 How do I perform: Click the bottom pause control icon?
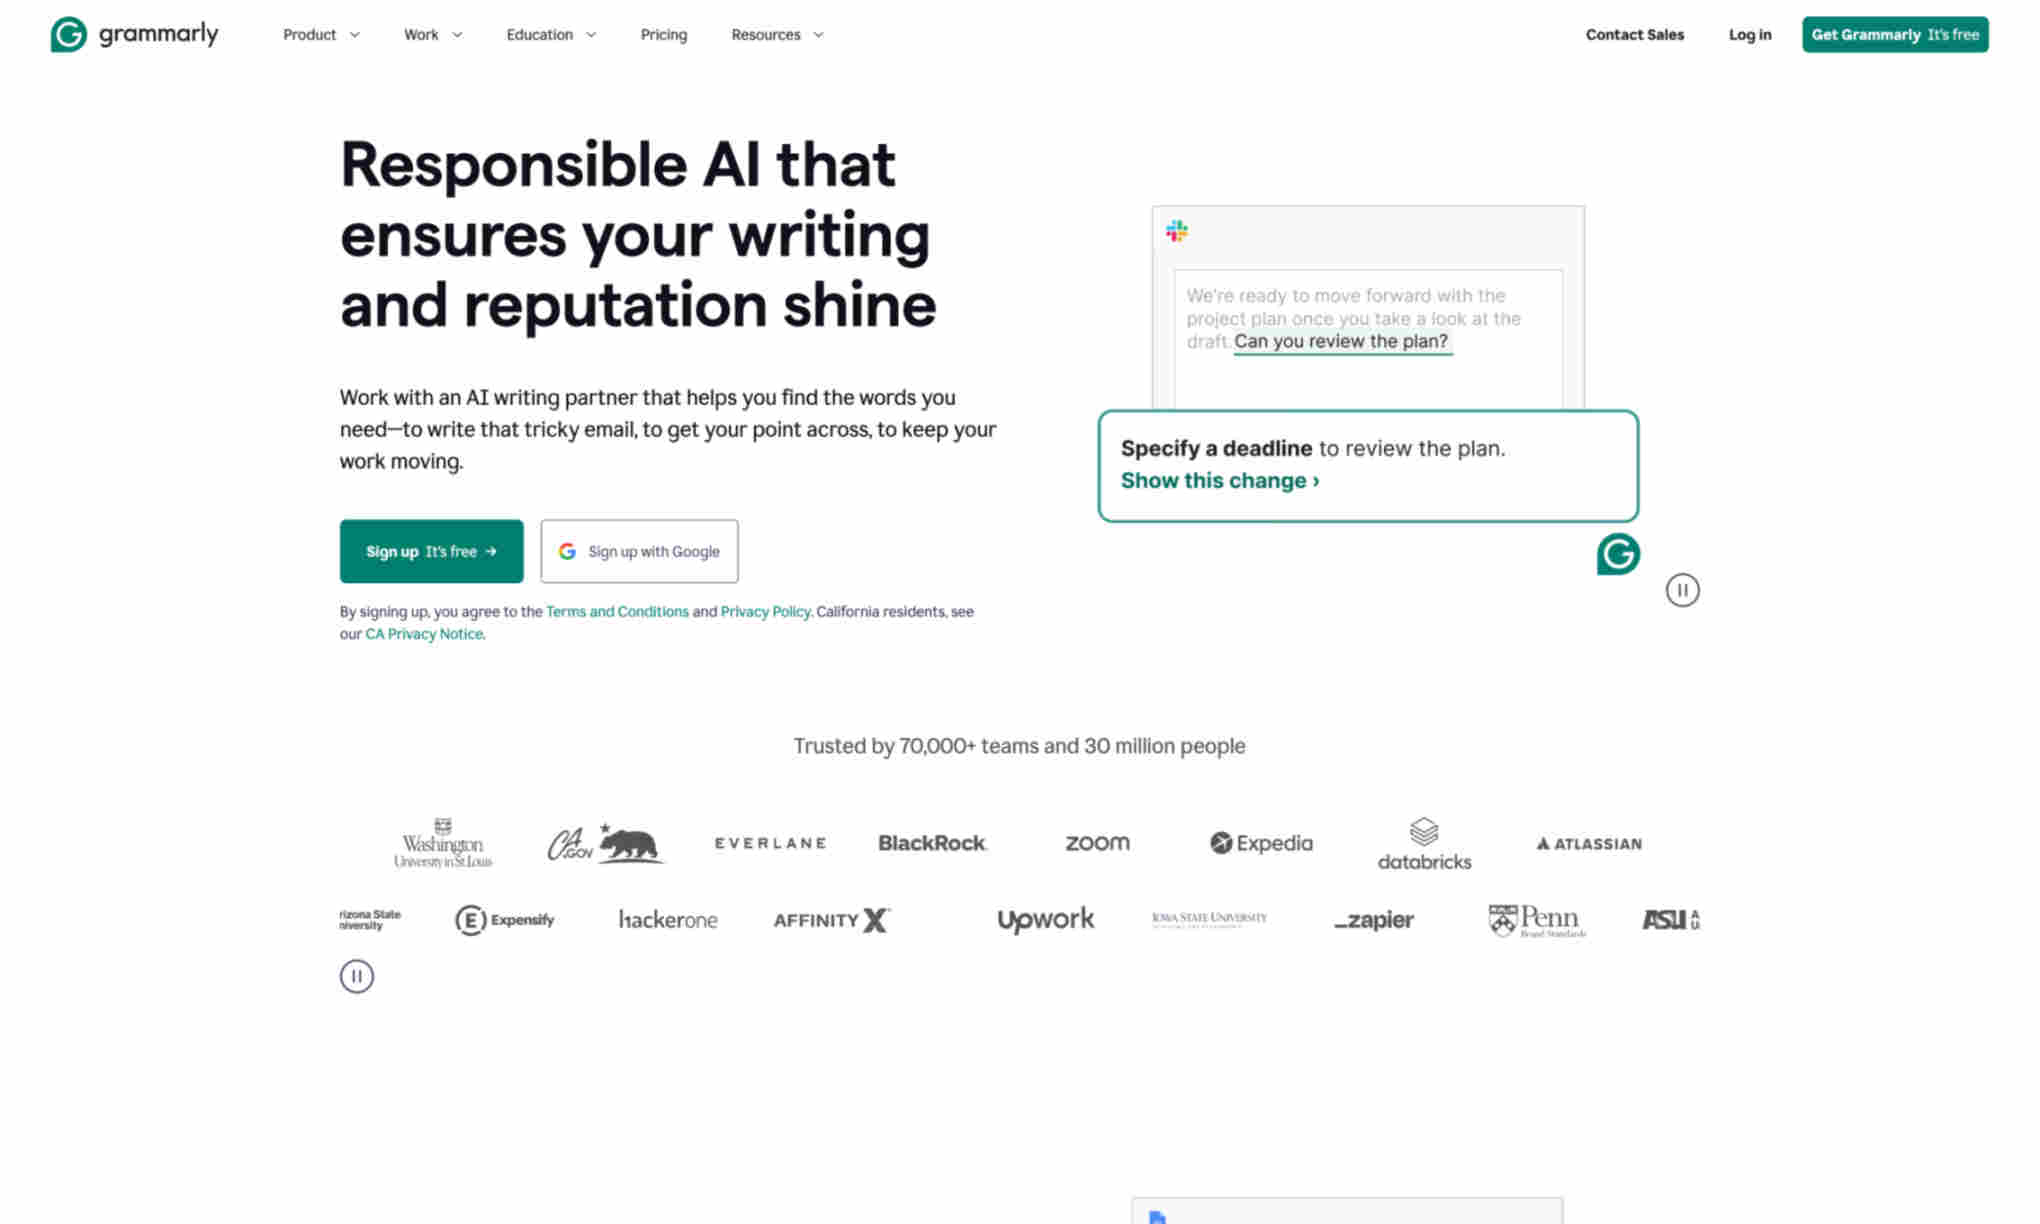click(x=356, y=976)
